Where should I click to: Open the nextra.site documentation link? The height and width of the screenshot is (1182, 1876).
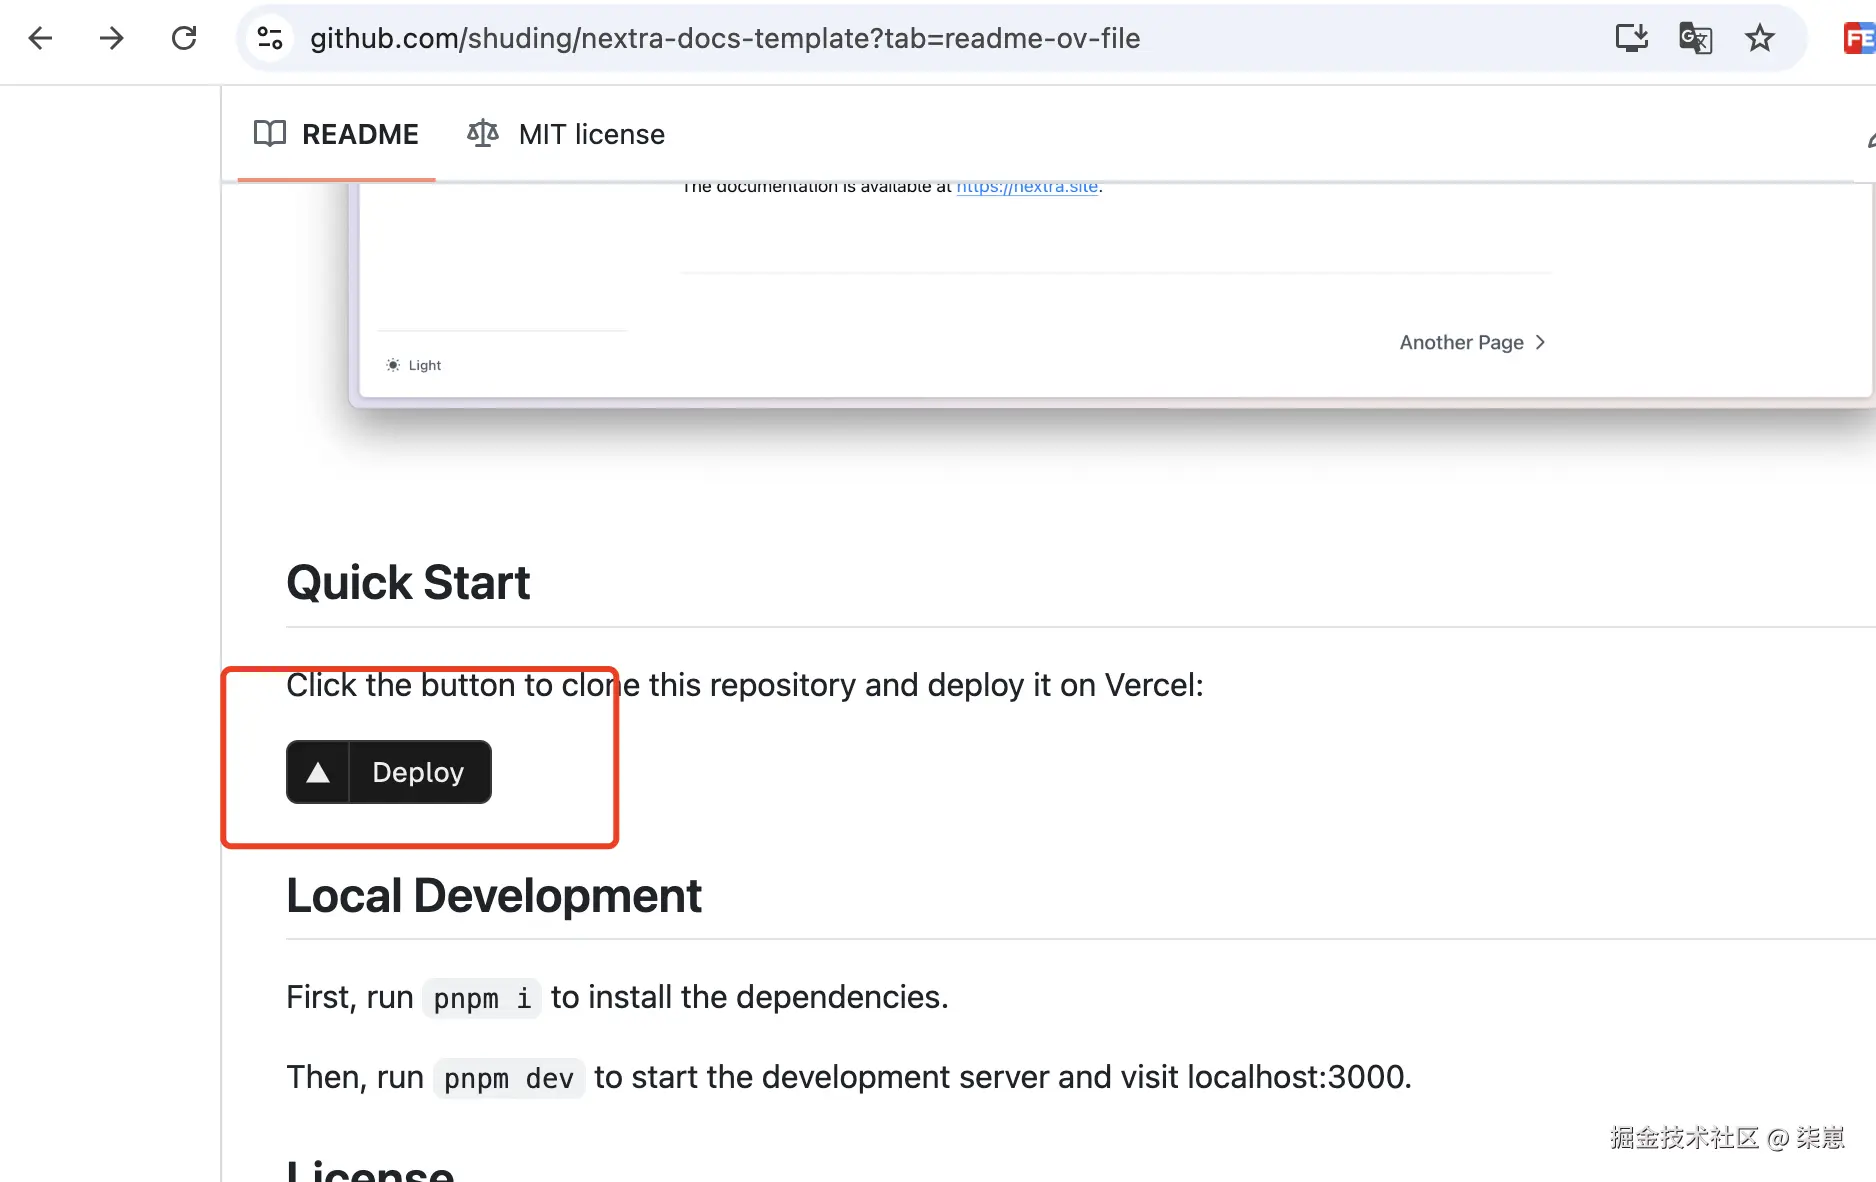[x=1026, y=187]
